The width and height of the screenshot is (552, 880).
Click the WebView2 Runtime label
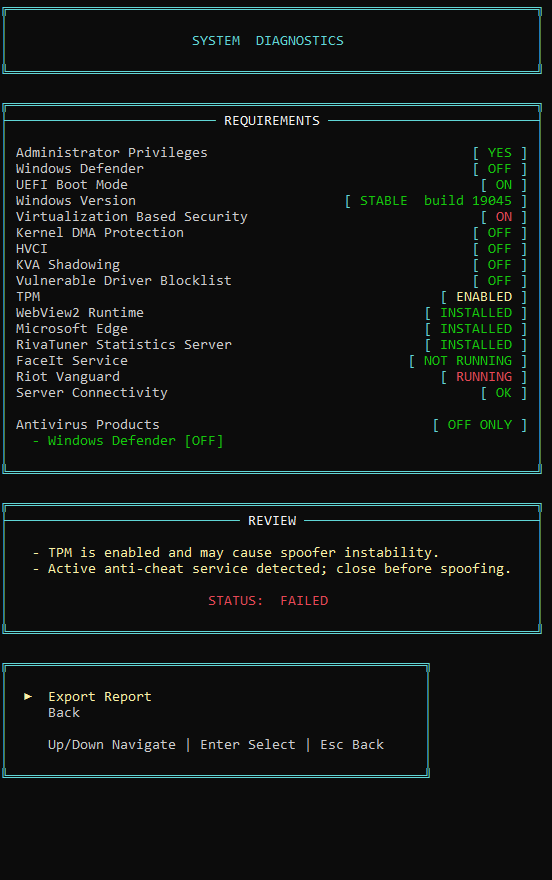pyautogui.click(x=80, y=313)
